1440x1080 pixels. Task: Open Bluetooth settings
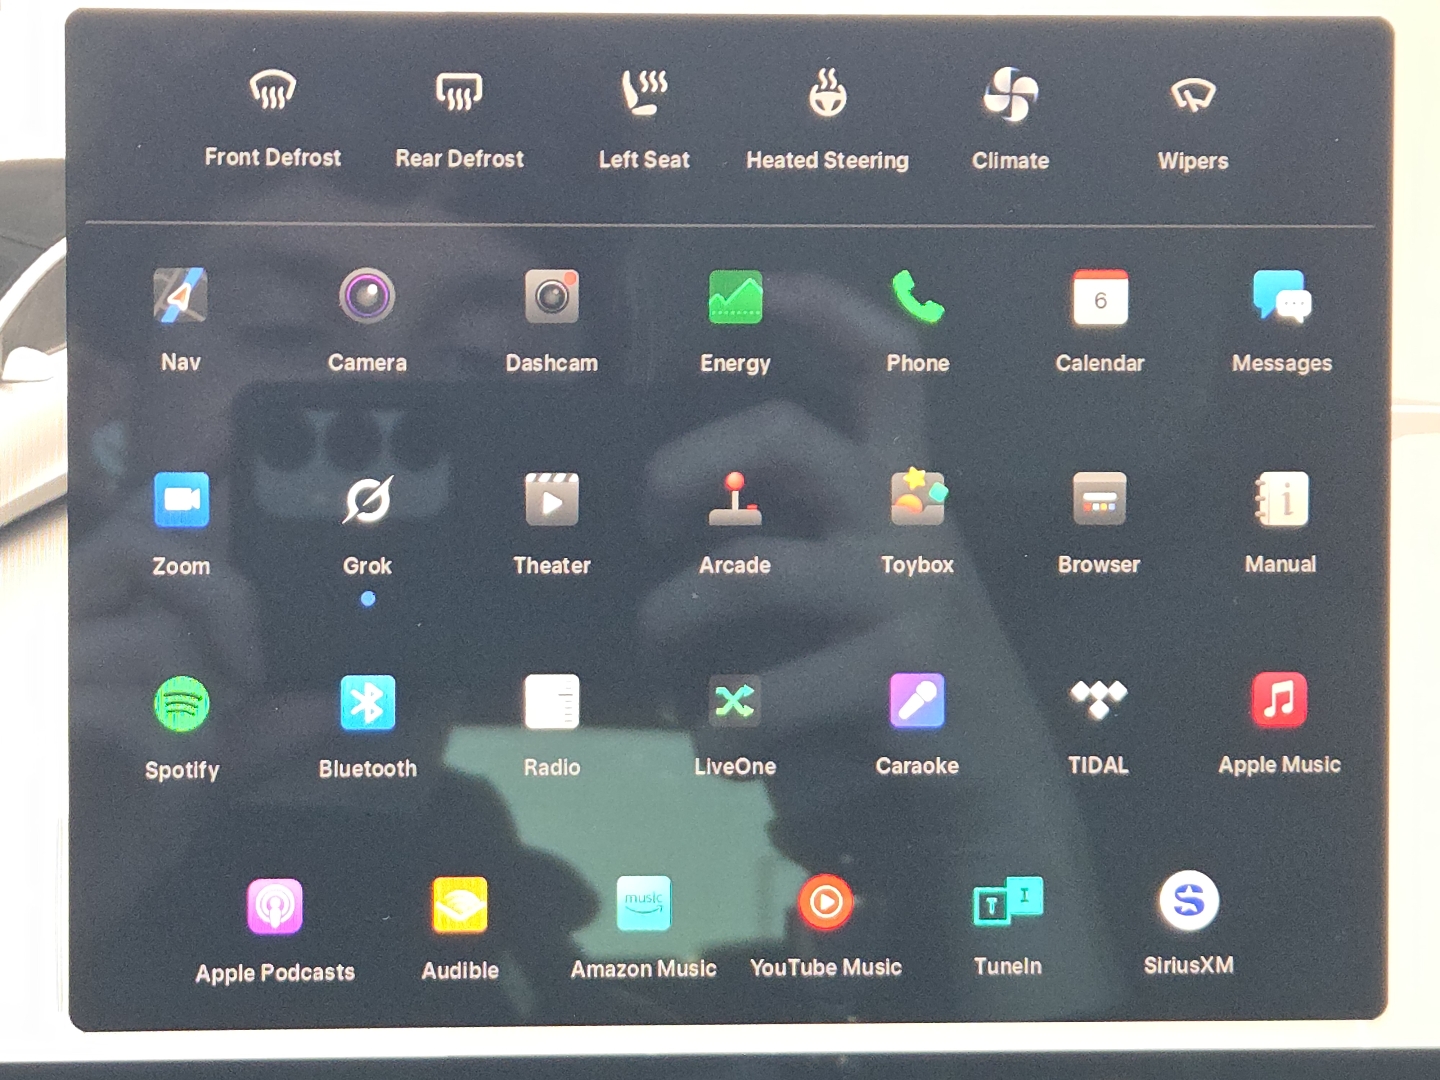point(367,703)
